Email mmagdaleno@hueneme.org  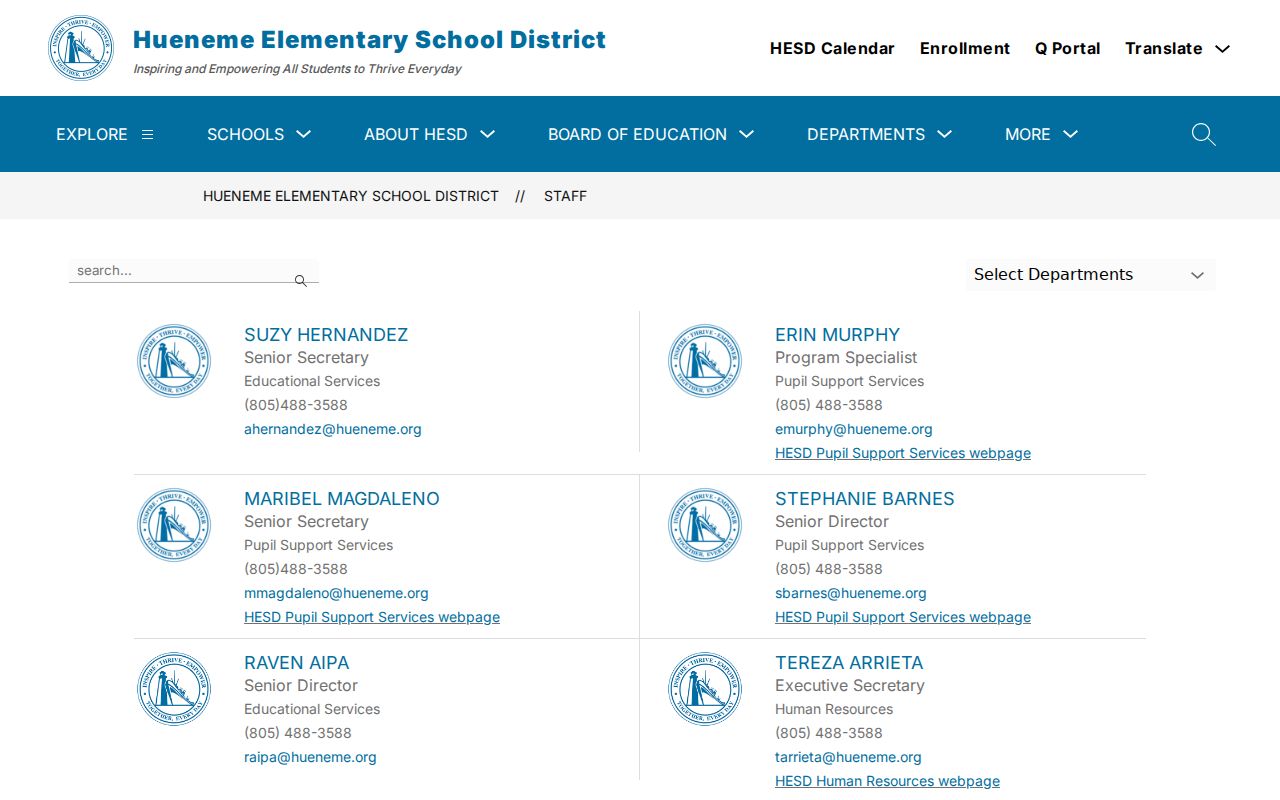pos(336,593)
